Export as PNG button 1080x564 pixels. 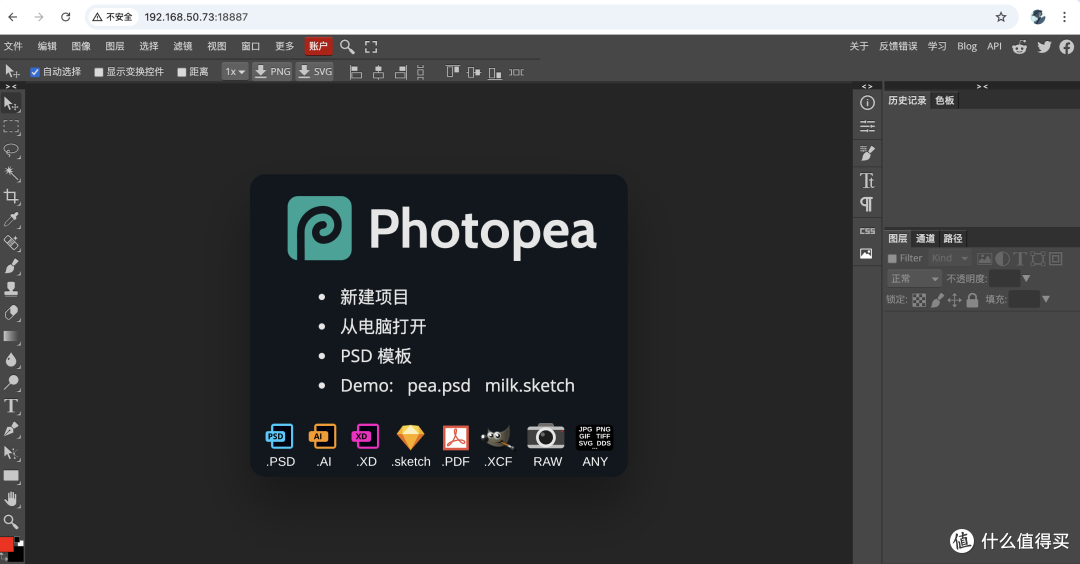point(272,72)
